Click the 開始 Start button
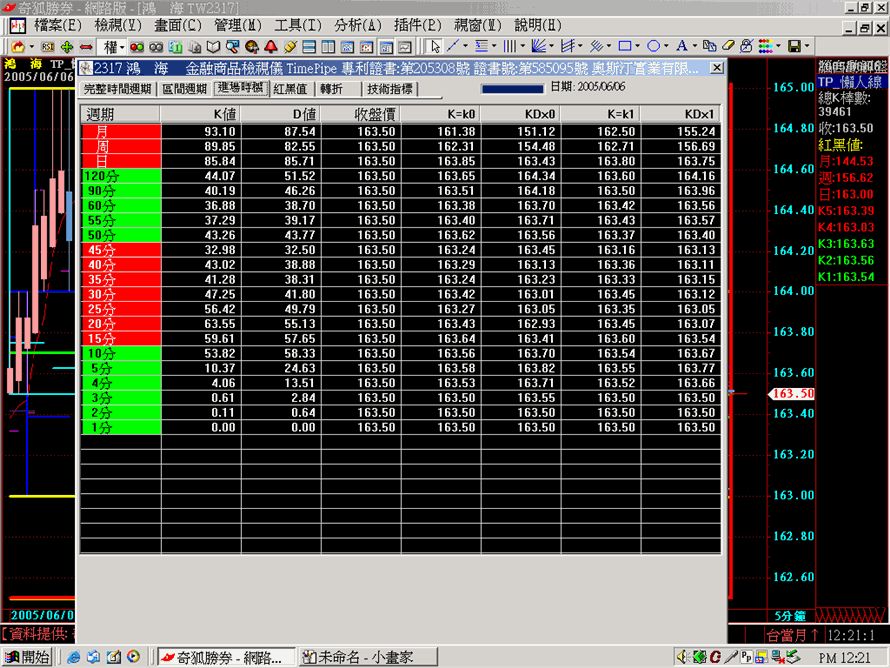890x668 pixels. (28, 657)
